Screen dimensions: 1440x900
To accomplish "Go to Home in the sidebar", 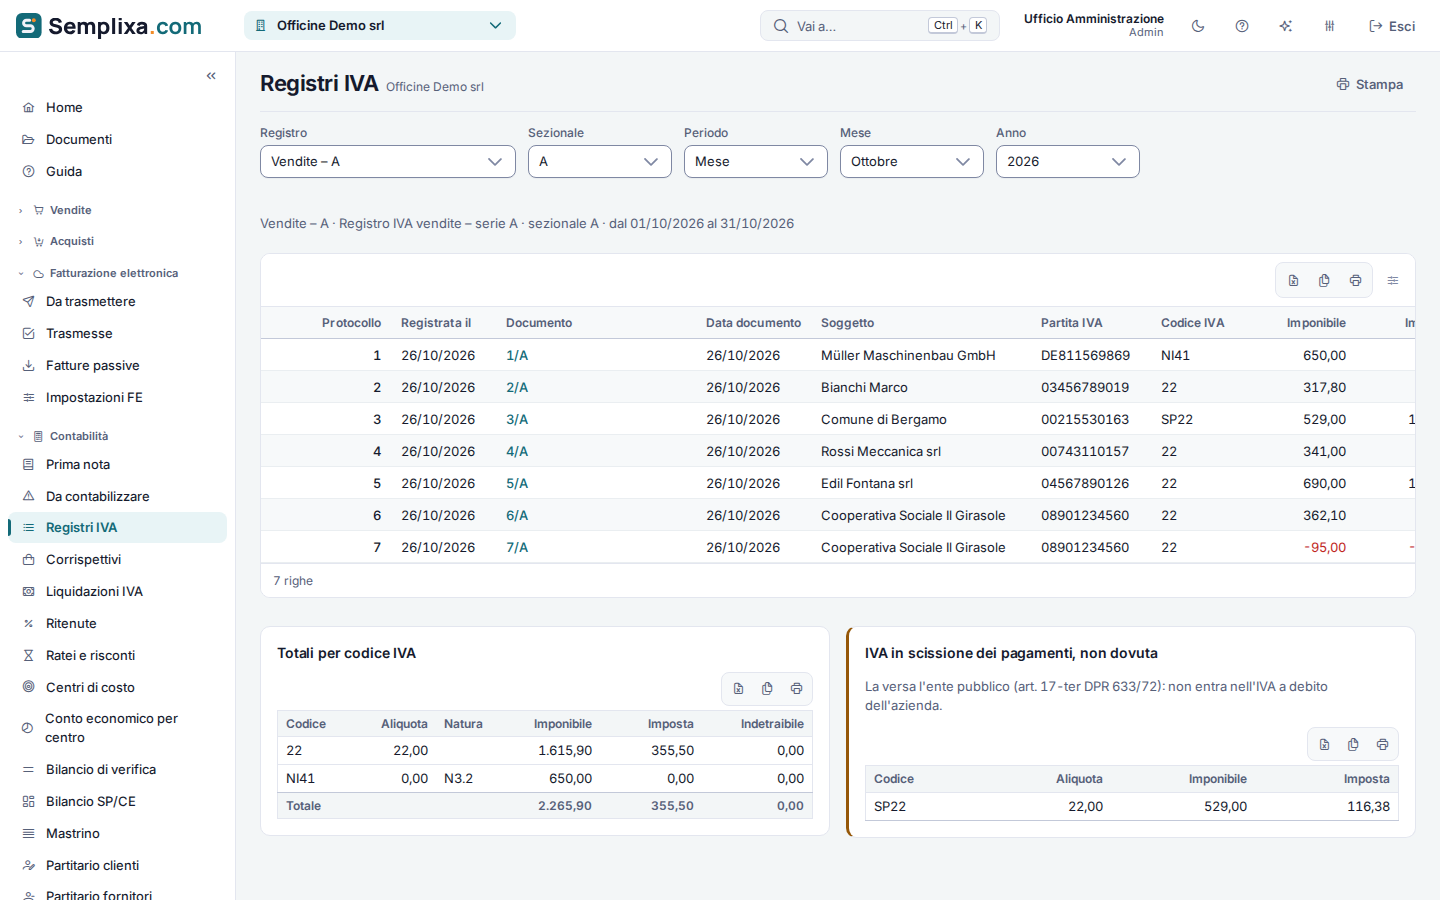I will 118,108.
